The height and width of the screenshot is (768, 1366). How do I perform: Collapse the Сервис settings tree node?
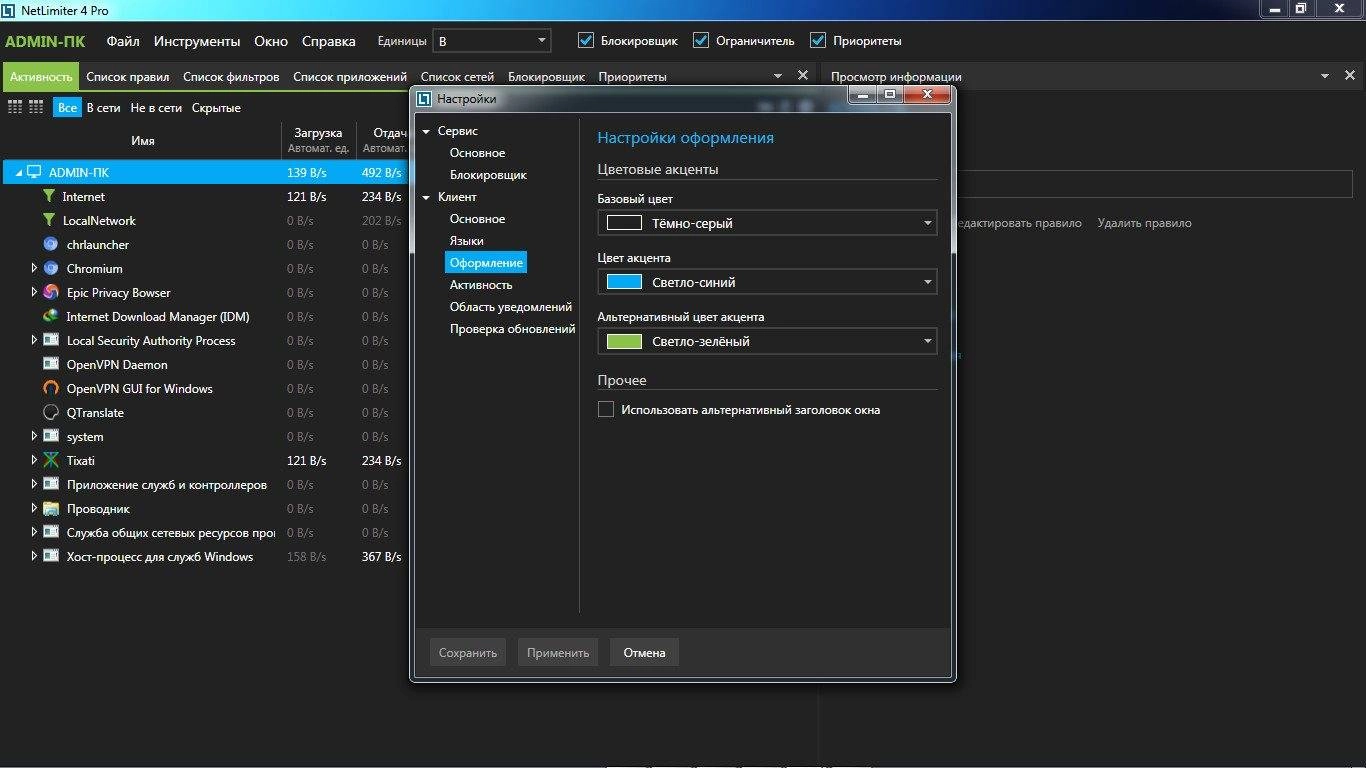coord(426,131)
